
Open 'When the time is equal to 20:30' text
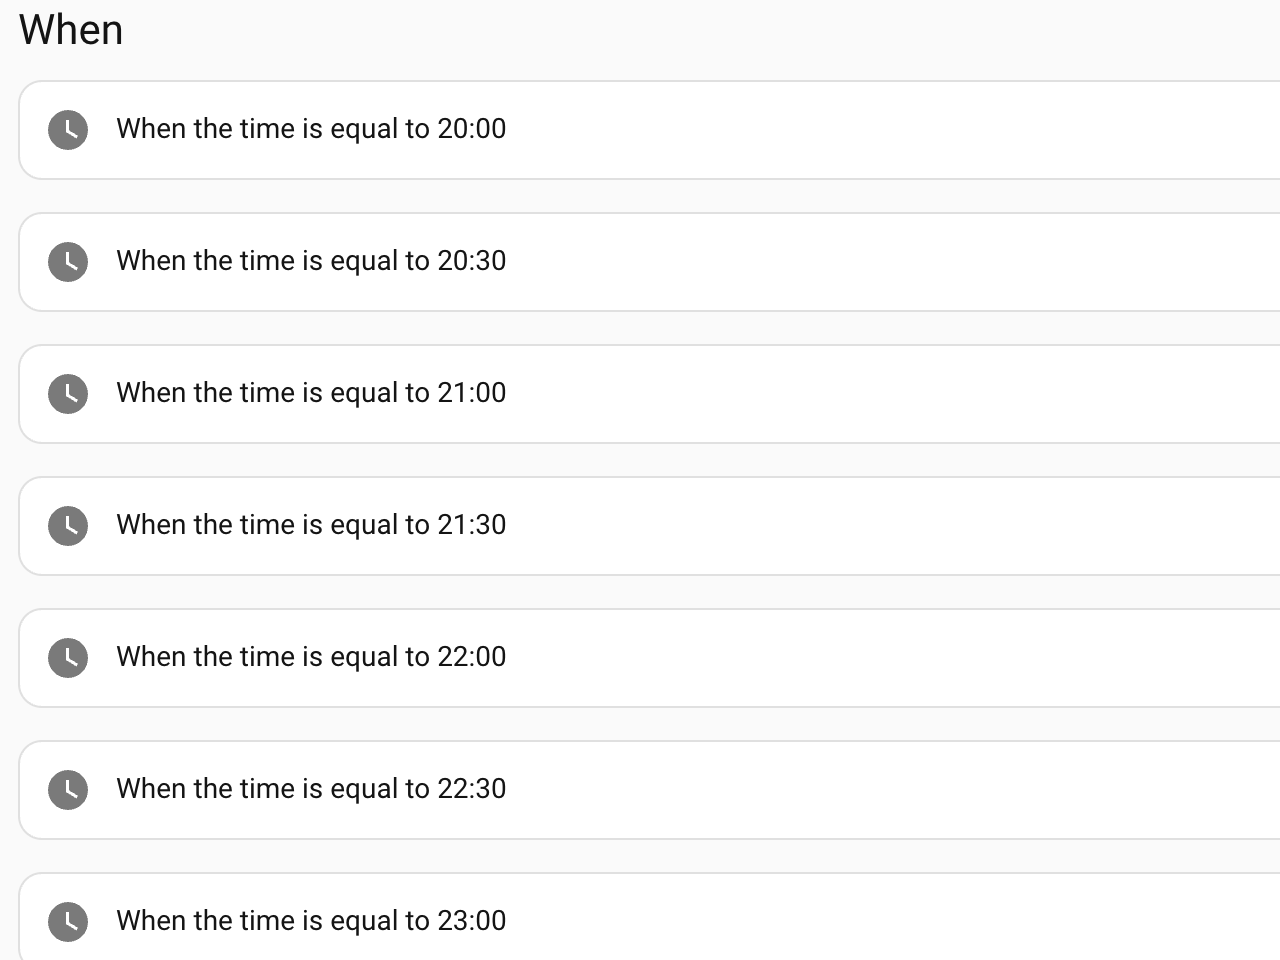click(311, 261)
